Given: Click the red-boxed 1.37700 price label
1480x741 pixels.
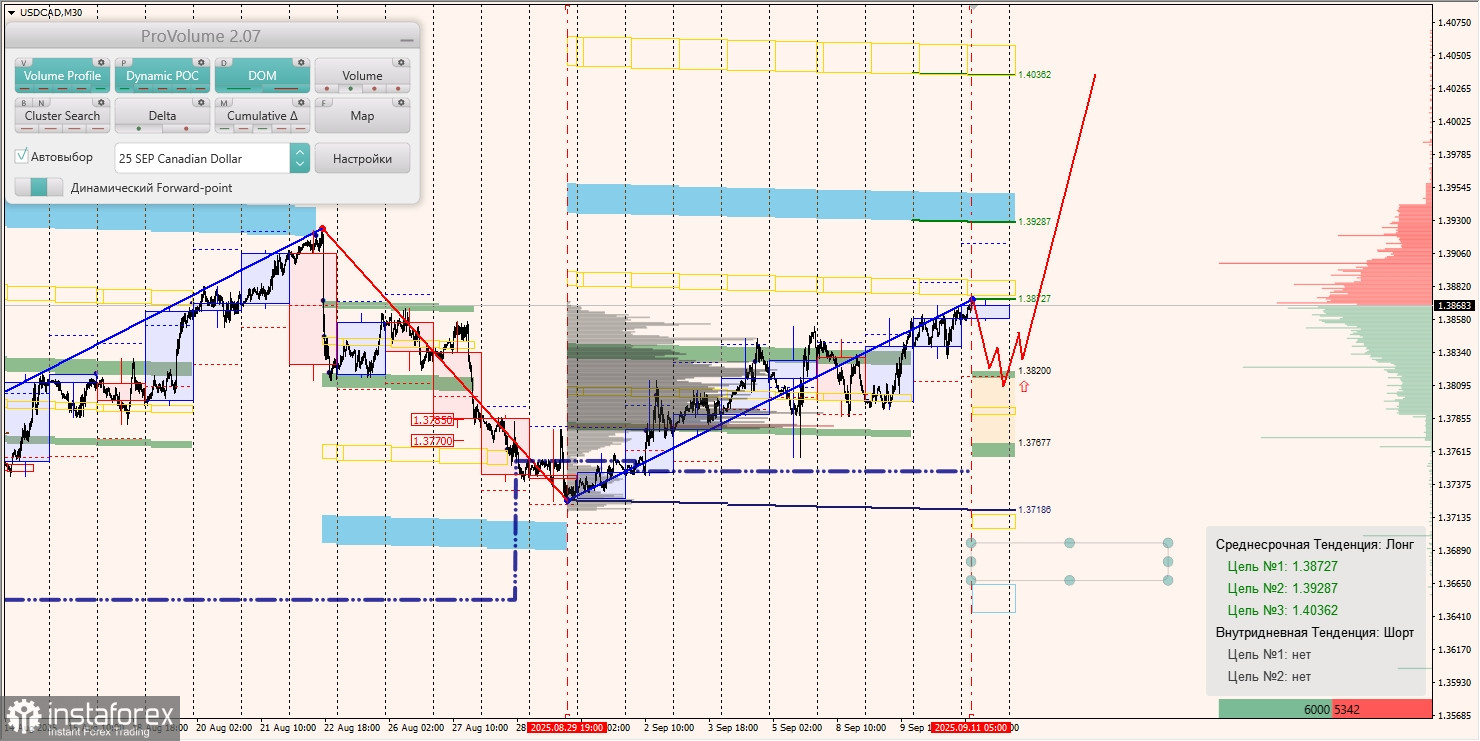Looking at the screenshot, I should click(x=433, y=440).
